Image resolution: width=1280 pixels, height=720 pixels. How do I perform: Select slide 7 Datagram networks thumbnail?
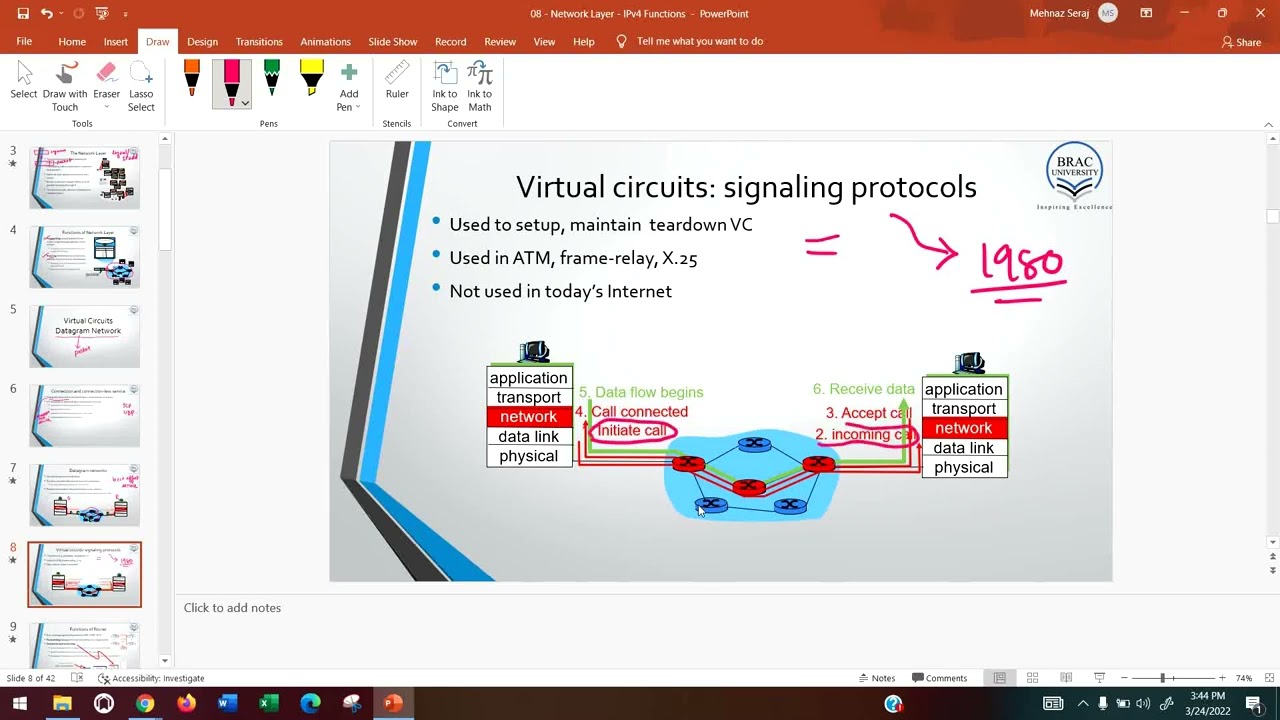[85, 495]
